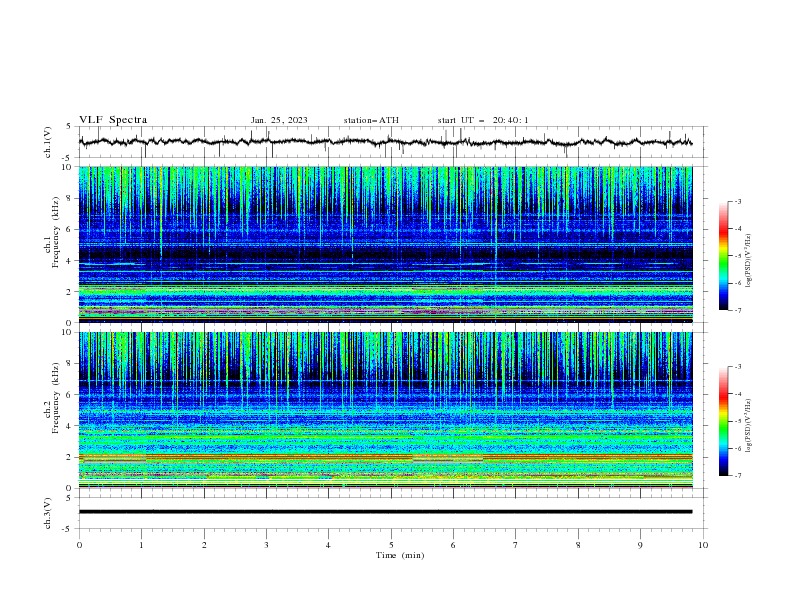Click the ch.1 spectrogram panel
This screenshot has width=792, height=612.
386,244
